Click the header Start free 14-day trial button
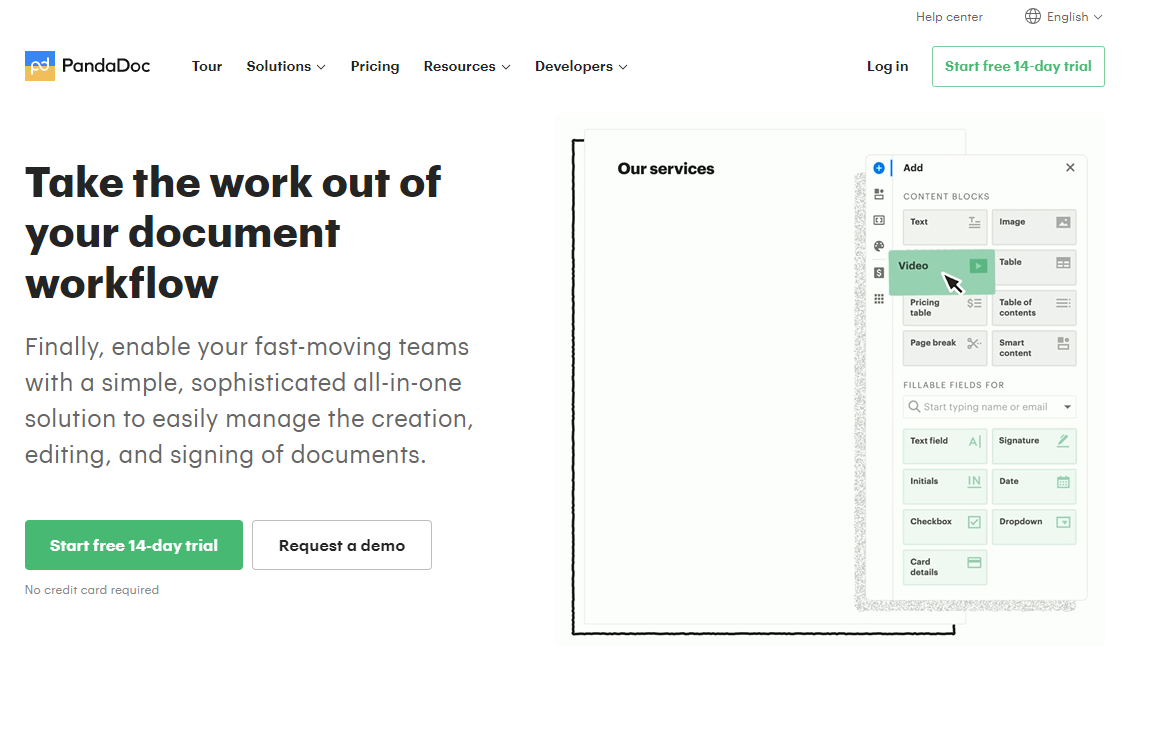This screenshot has width=1176, height=735. [x=1018, y=66]
